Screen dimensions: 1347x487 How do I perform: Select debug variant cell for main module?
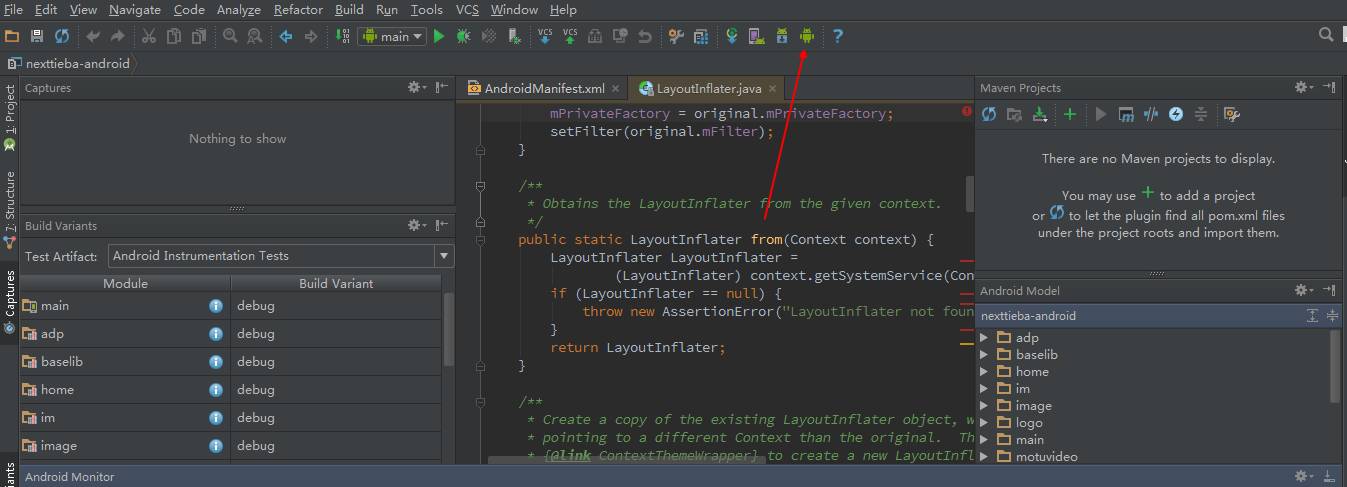335,306
